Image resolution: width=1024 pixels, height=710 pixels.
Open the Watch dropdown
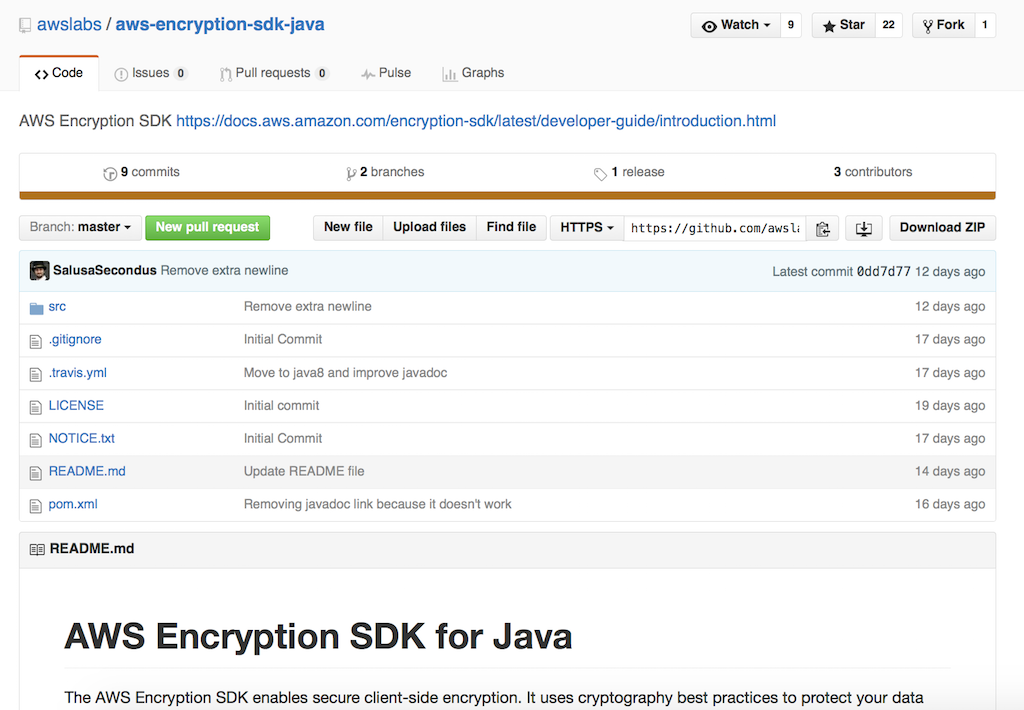pyautogui.click(x=735, y=25)
